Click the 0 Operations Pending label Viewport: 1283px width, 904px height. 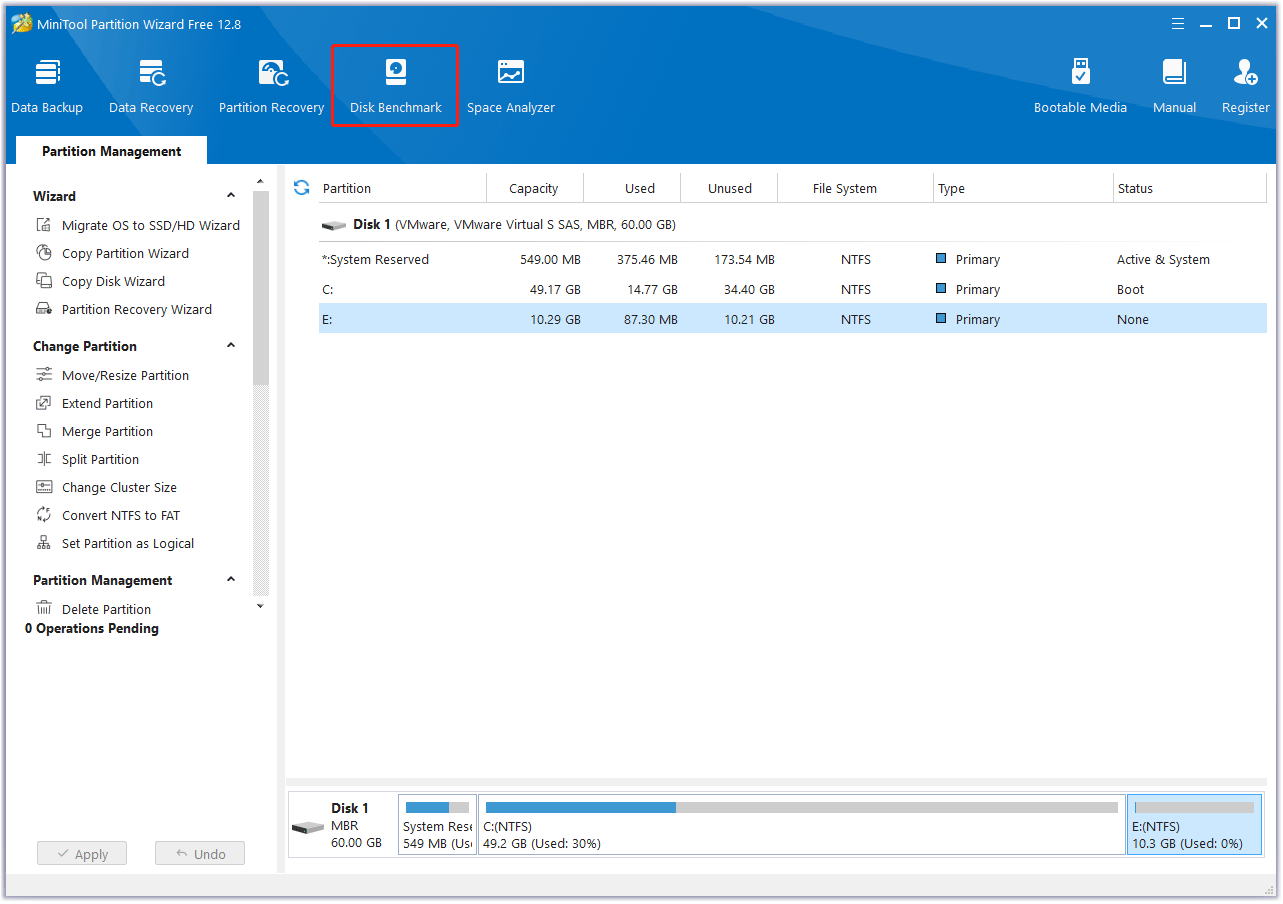coord(92,628)
